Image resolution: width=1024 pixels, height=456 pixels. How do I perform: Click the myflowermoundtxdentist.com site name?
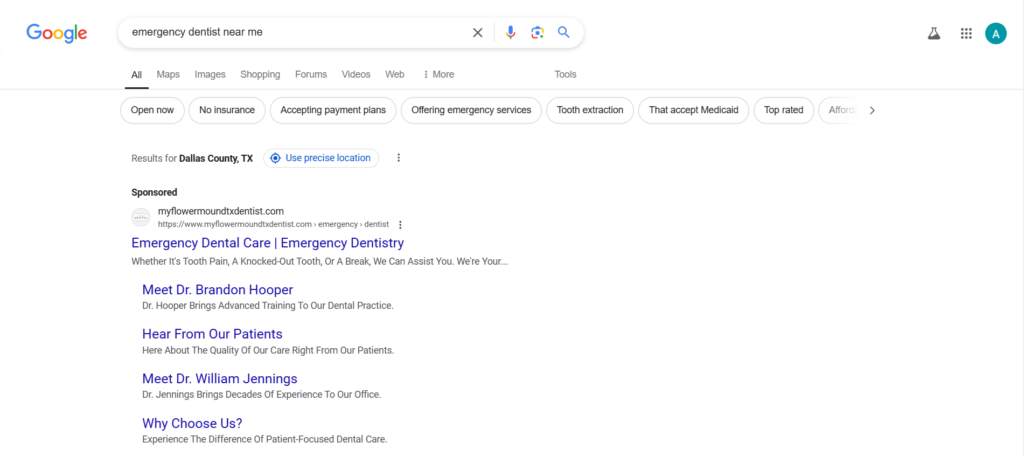point(221,211)
